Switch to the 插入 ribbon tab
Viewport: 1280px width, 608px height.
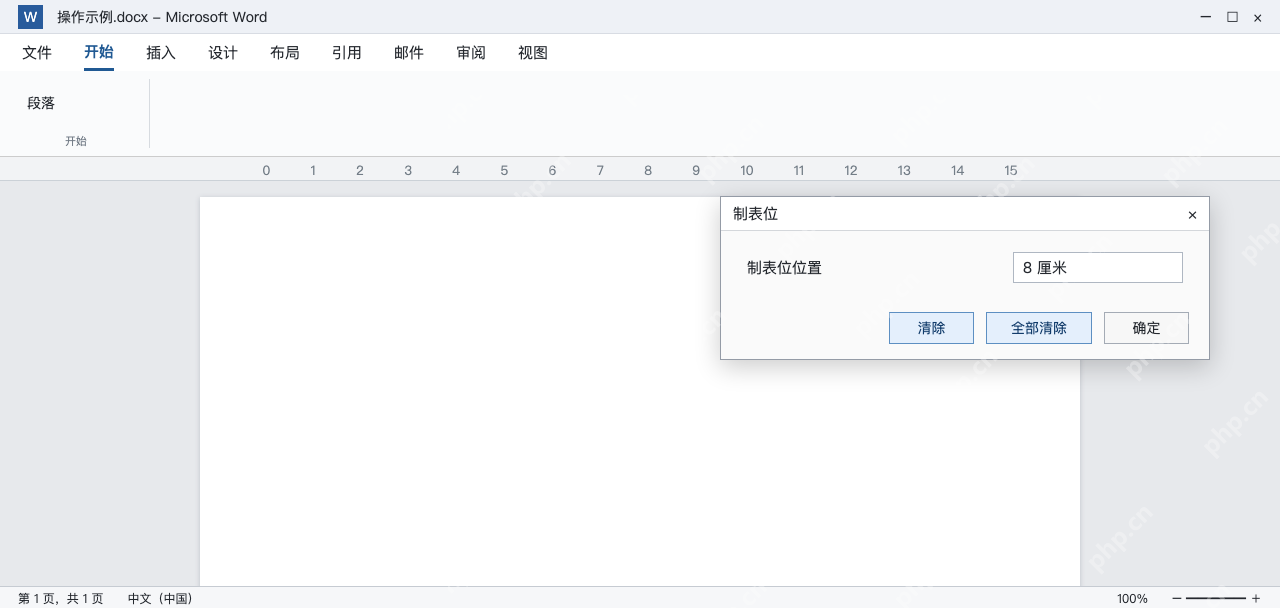coord(161,53)
